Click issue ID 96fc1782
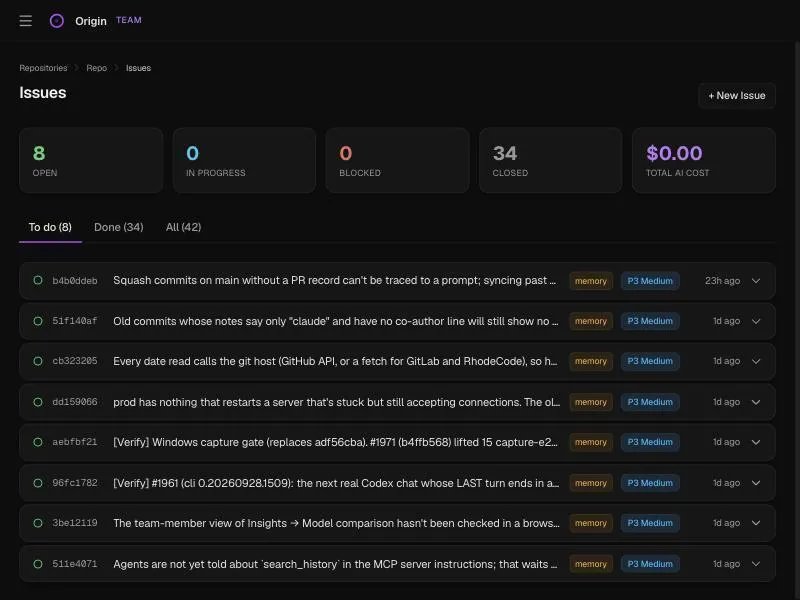Viewport: 800px width, 600px height. pyautogui.click(x=74, y=483)
